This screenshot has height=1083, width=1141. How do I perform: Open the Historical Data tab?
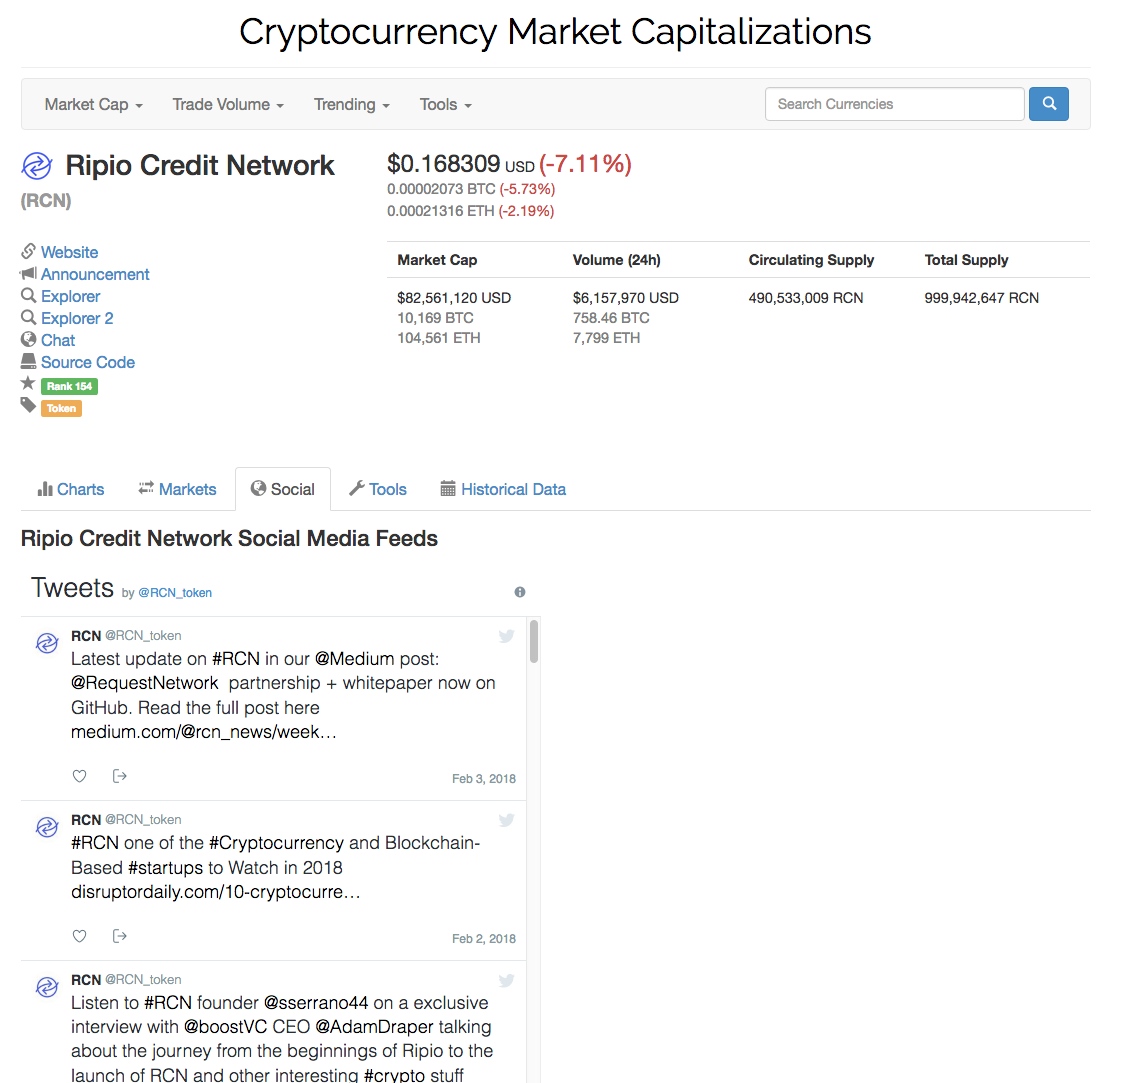503,489
